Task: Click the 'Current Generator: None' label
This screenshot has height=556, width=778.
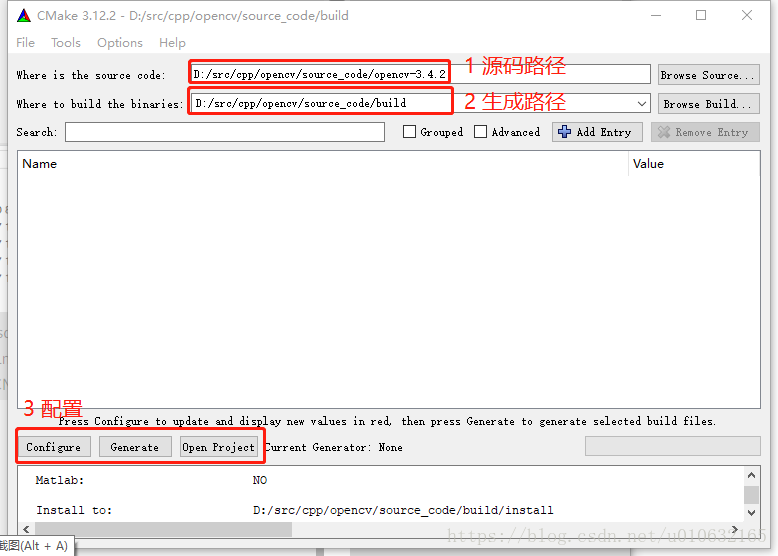Action: click(333, 447)
